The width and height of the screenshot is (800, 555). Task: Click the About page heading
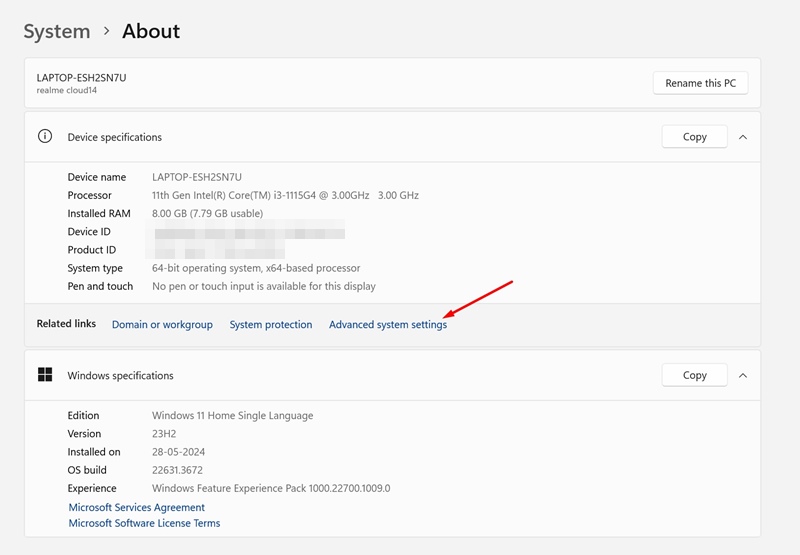coord(151,31)
